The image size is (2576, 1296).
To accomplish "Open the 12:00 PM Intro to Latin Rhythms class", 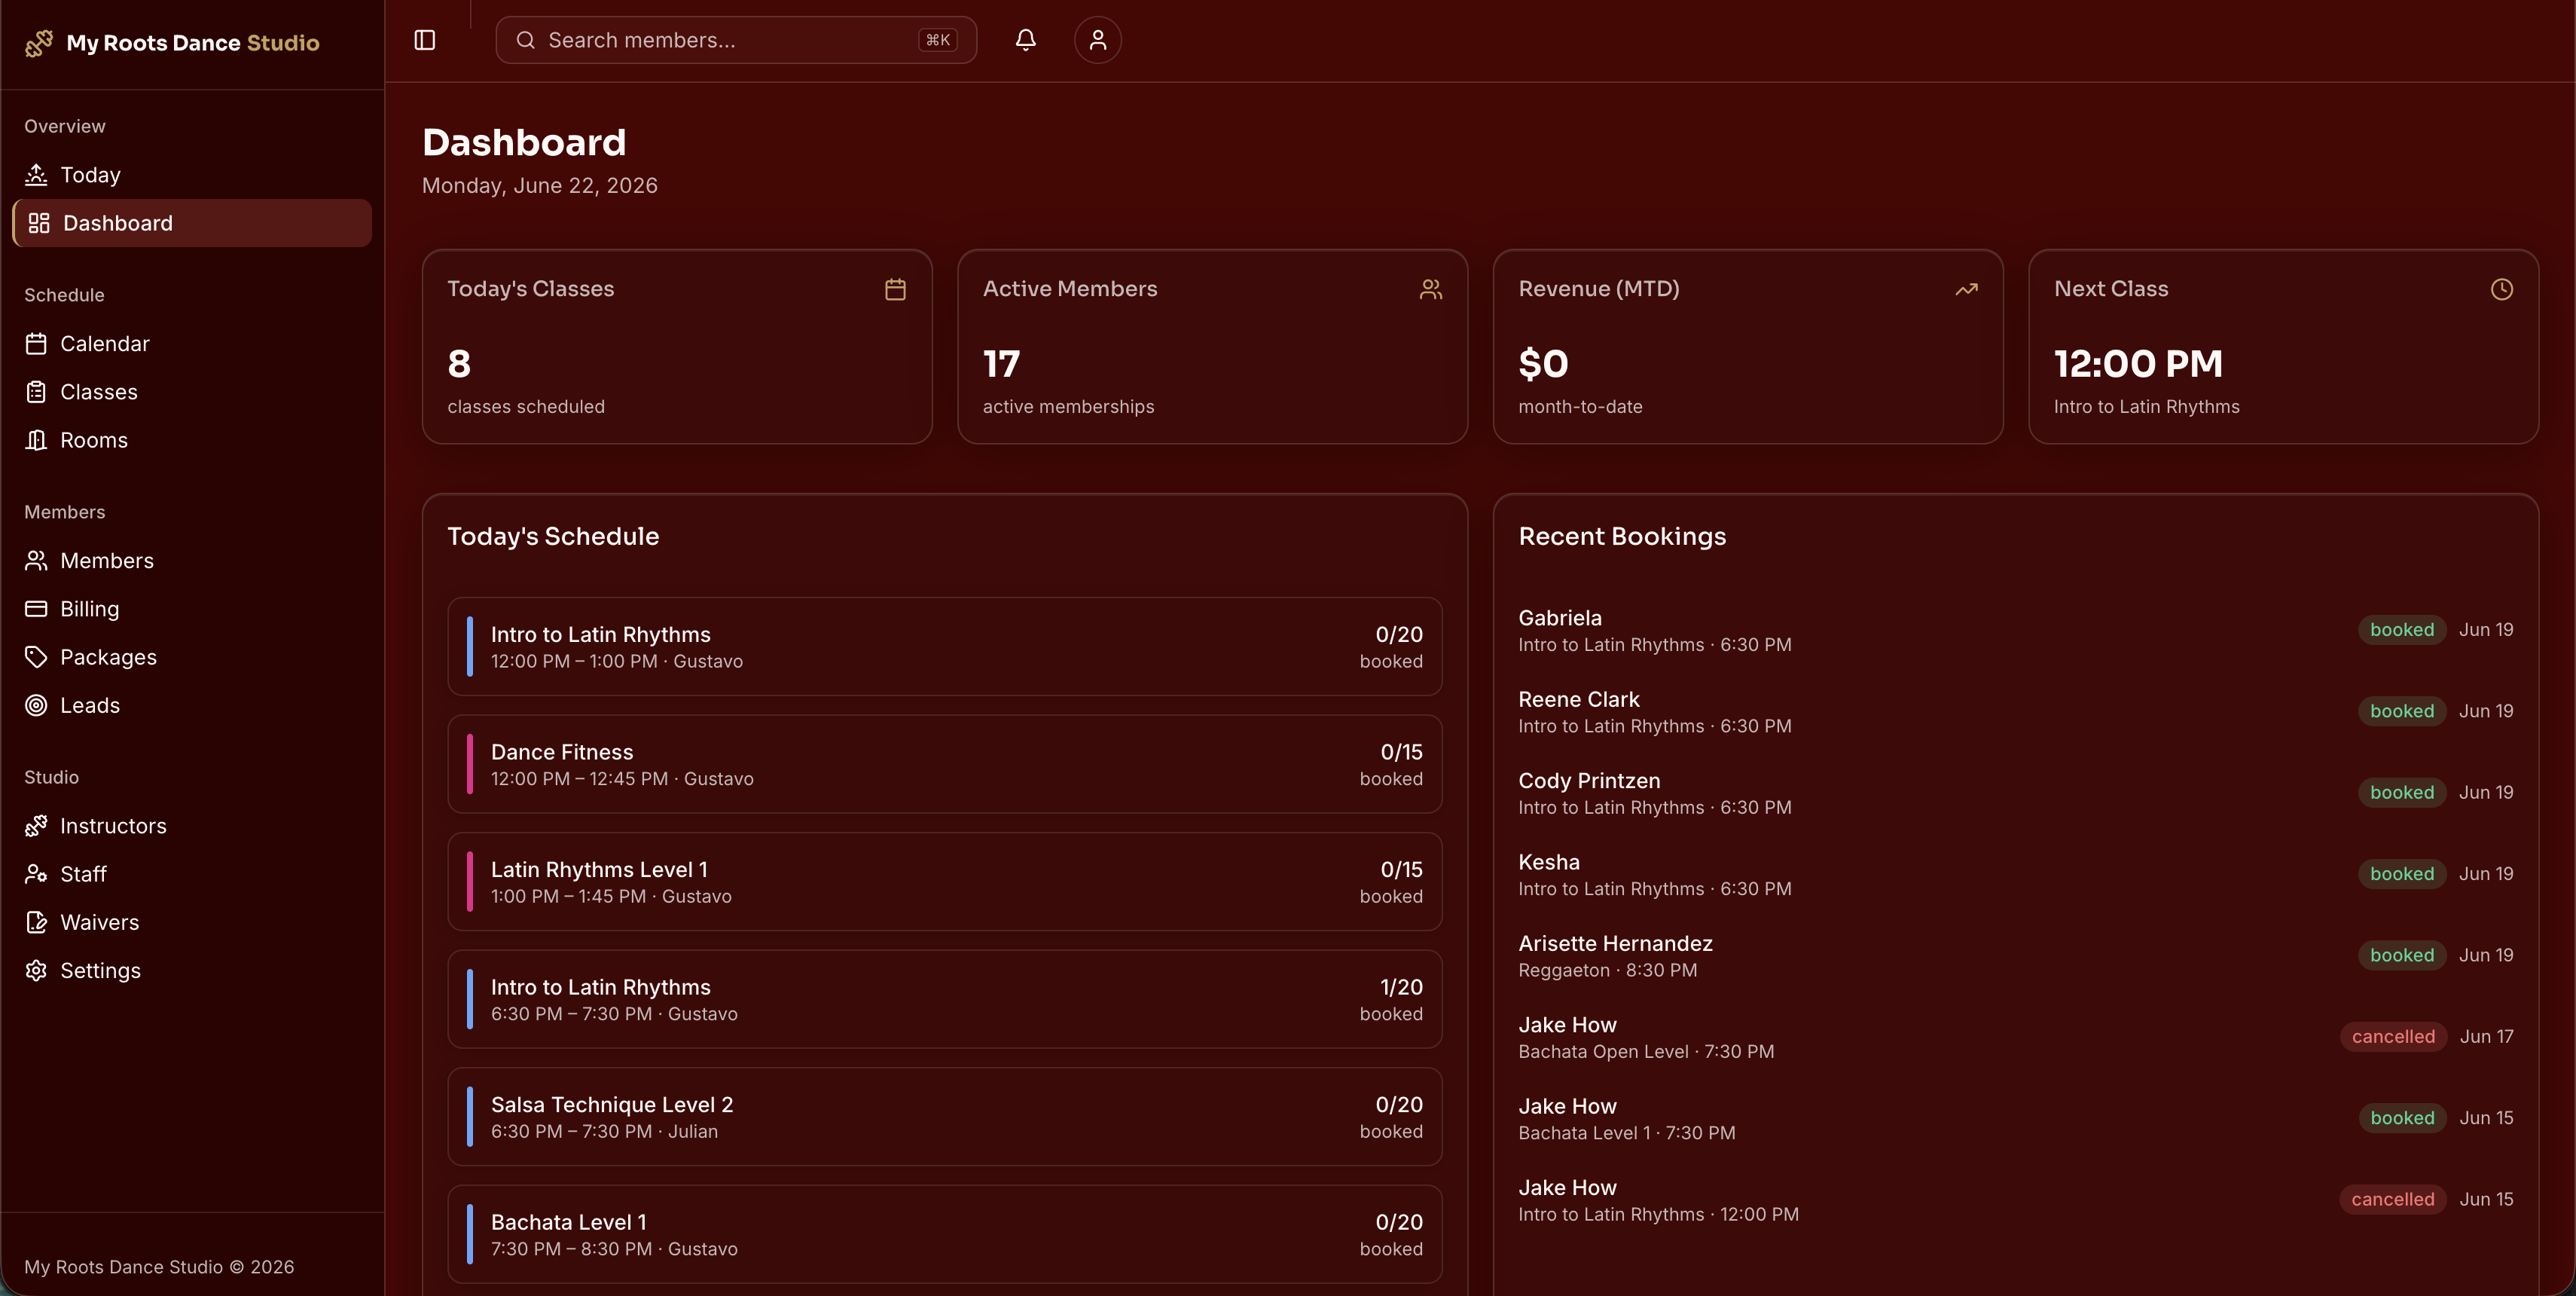I will [945, 647].
